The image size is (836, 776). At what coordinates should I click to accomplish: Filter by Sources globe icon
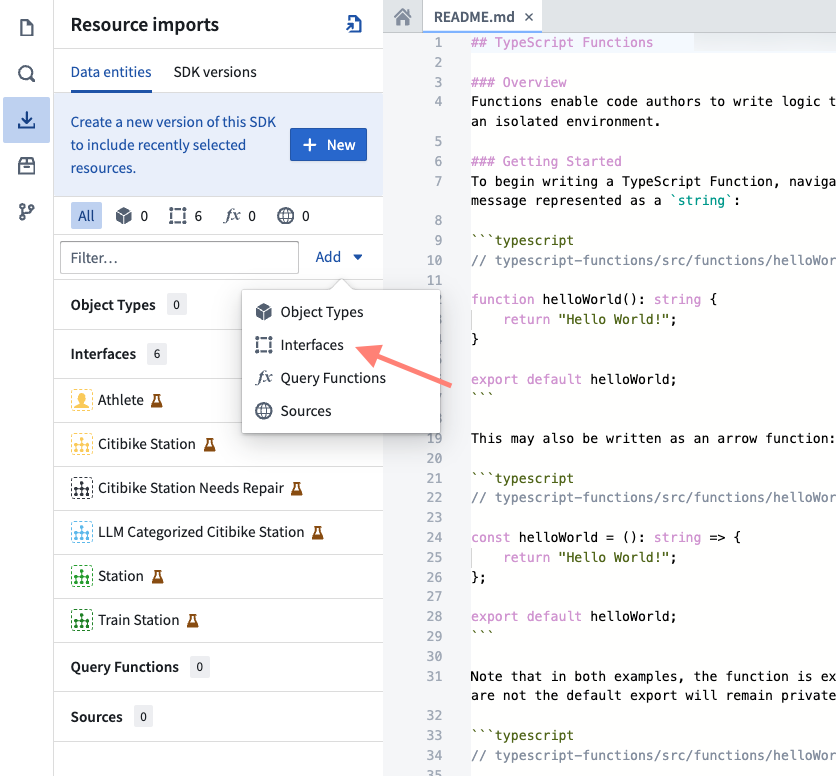tap(293, 216)
